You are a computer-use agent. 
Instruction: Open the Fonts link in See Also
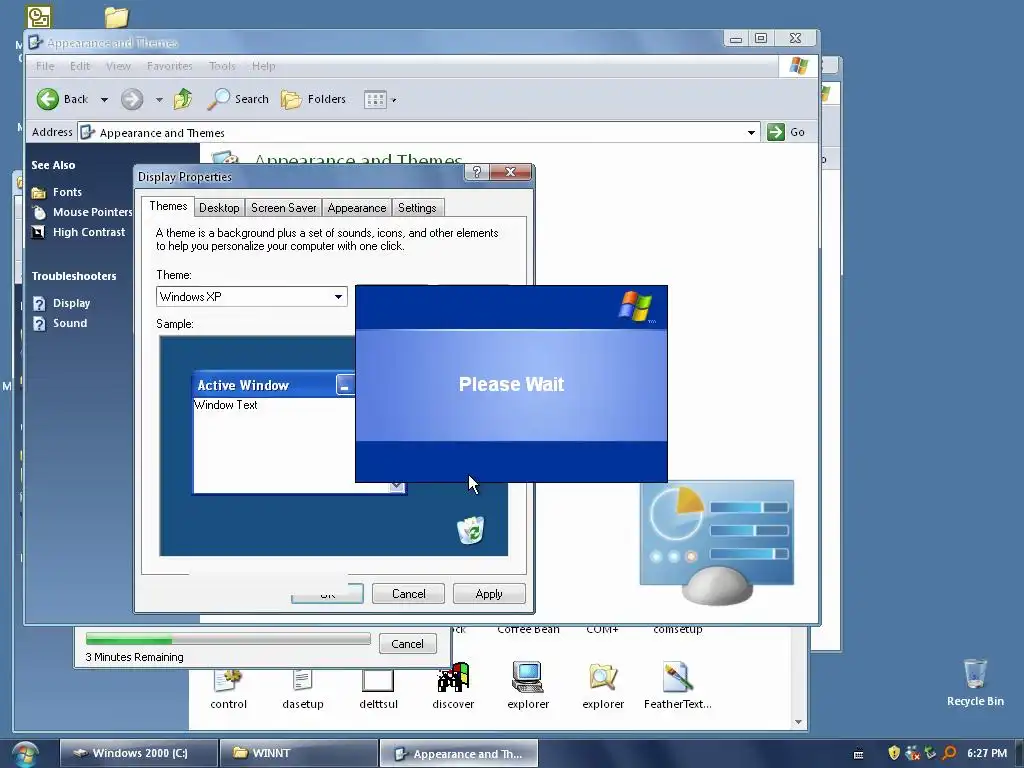coord(67,192)
